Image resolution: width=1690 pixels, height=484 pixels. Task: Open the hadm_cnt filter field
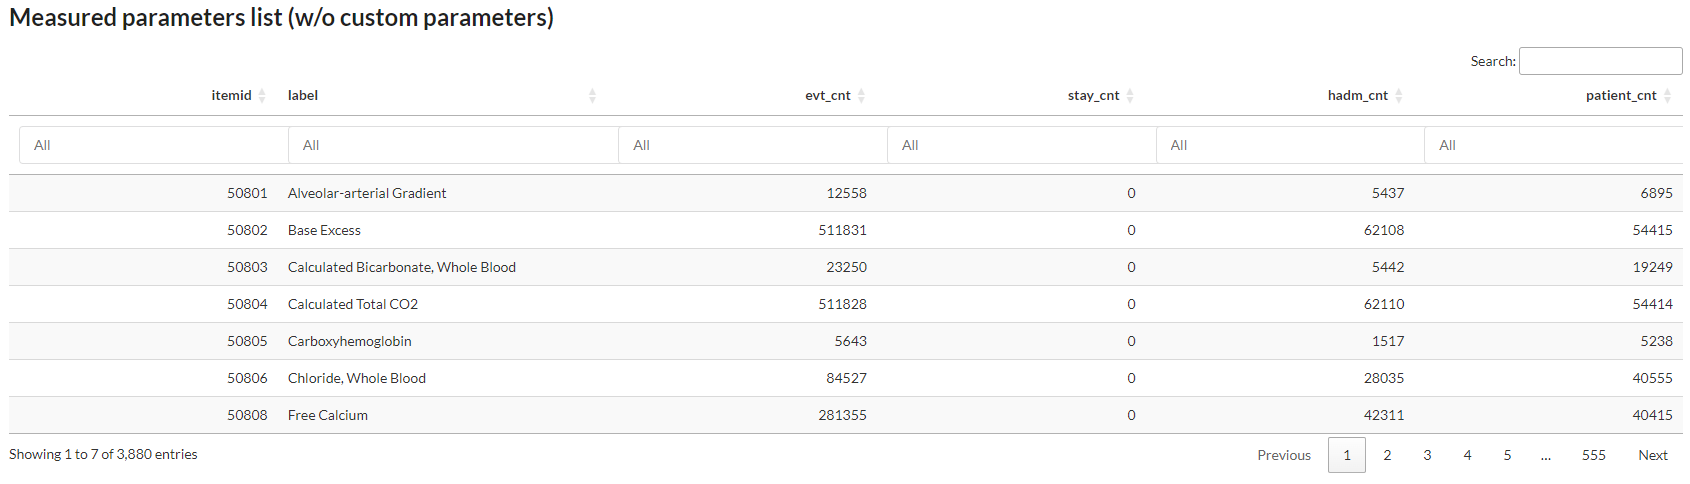[1290, 145]
